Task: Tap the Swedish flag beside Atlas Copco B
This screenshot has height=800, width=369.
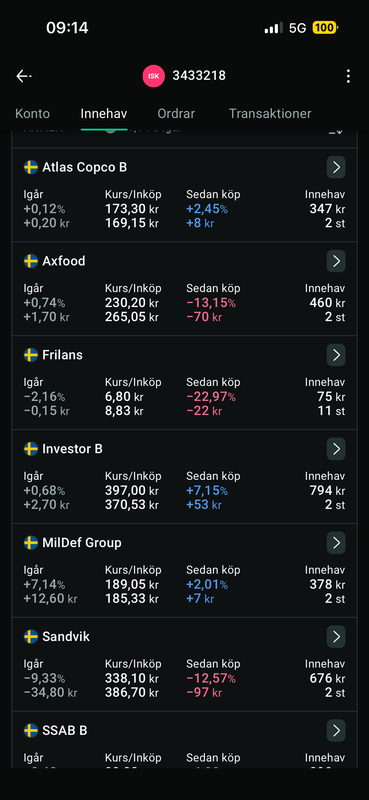Action: [x=31, y=167]
